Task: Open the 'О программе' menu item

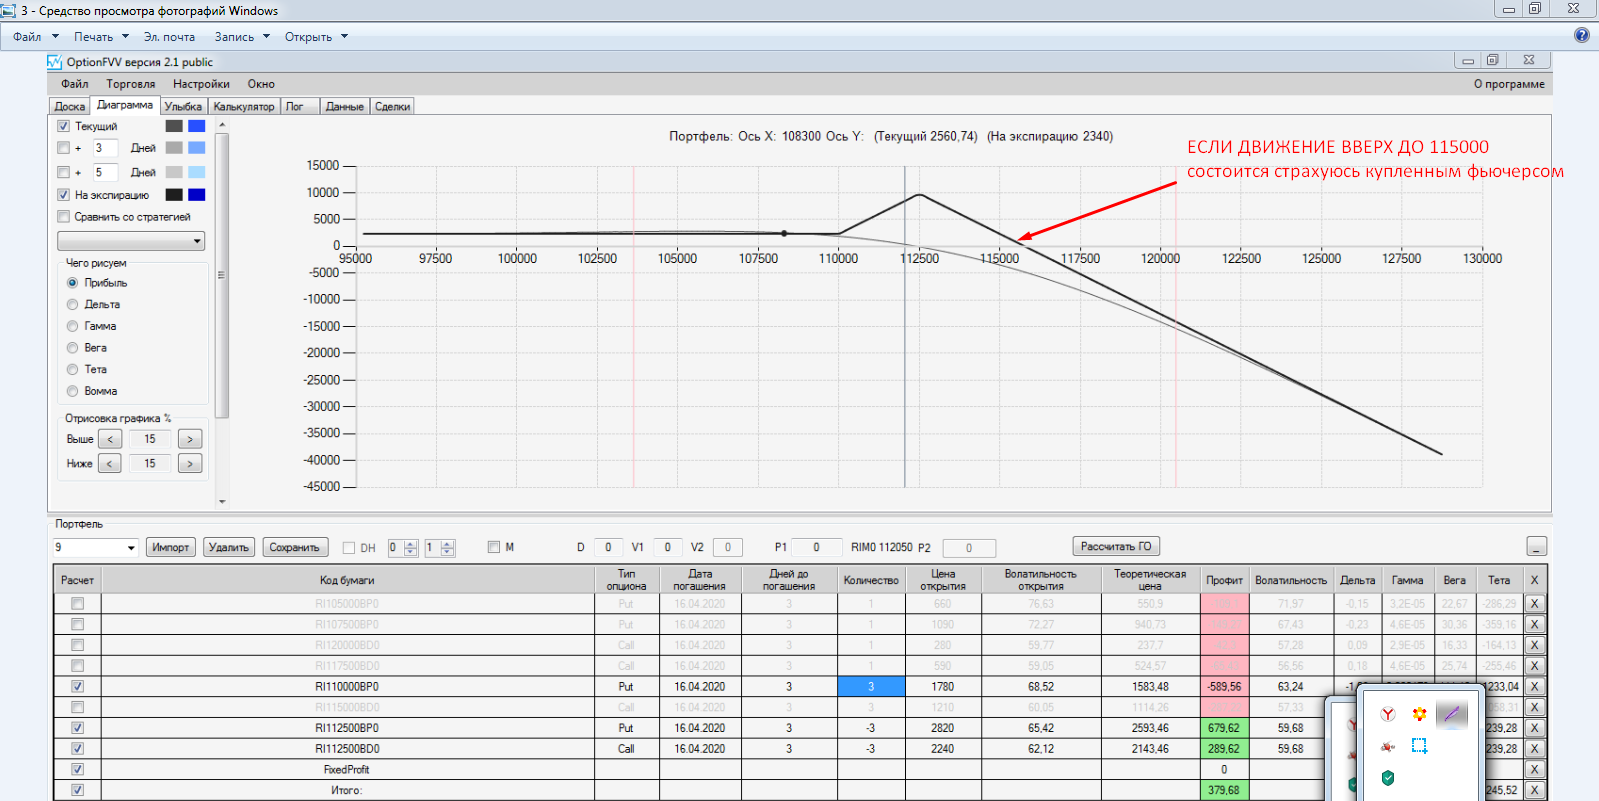Action: coord(1509,84)
